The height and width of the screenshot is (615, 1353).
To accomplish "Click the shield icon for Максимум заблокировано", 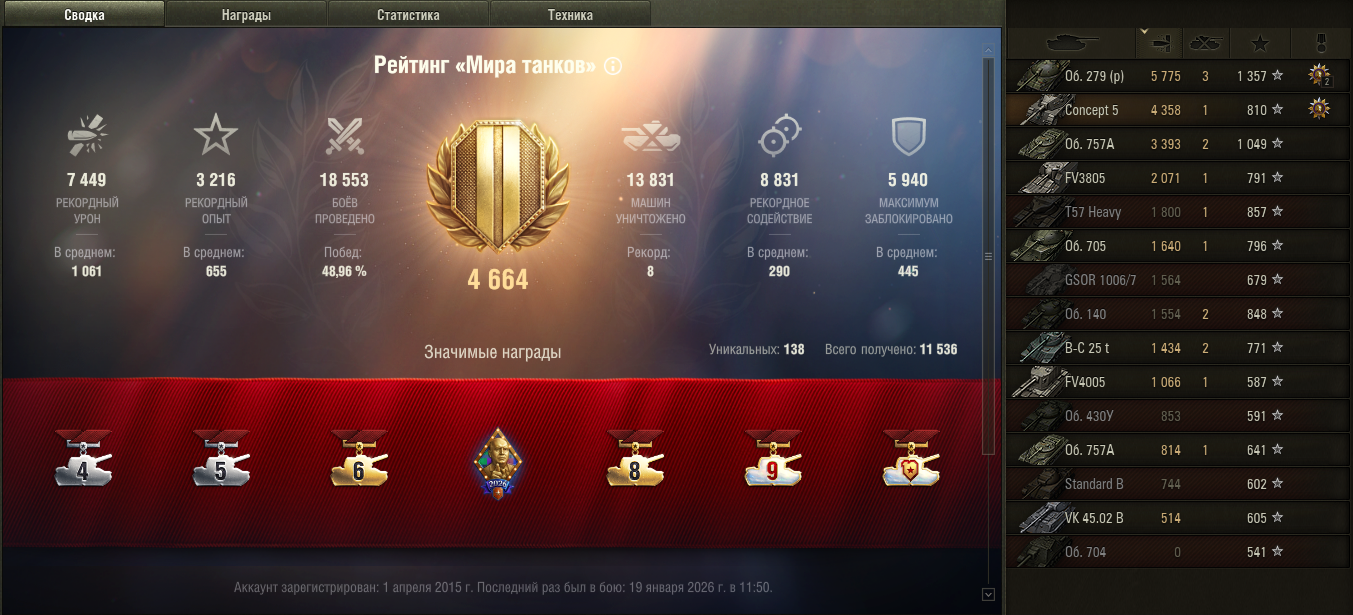I will 908,137.
